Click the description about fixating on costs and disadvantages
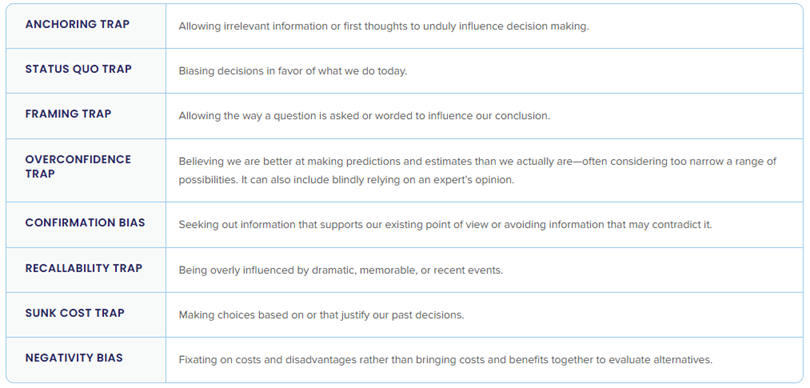Screen dimensions: 810x388 (445, 360)
